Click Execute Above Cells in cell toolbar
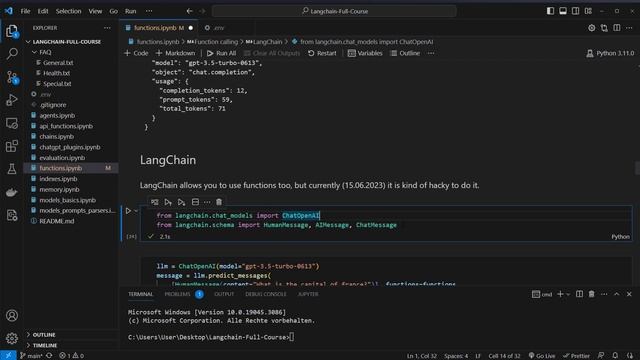Screen dimensions: 640x360 168,202
